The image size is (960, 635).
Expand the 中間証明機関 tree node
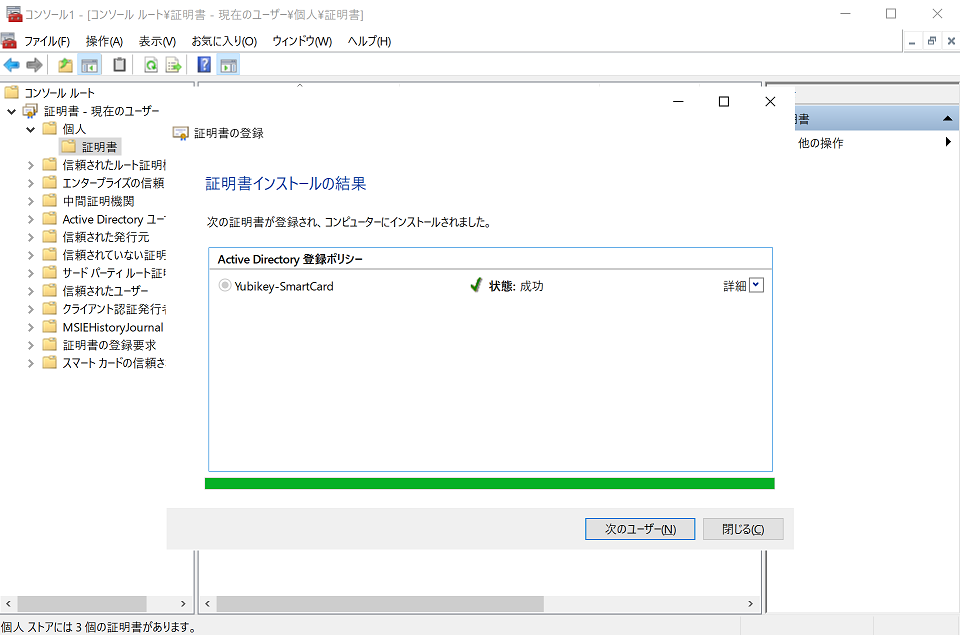click(x=30, y=201)
